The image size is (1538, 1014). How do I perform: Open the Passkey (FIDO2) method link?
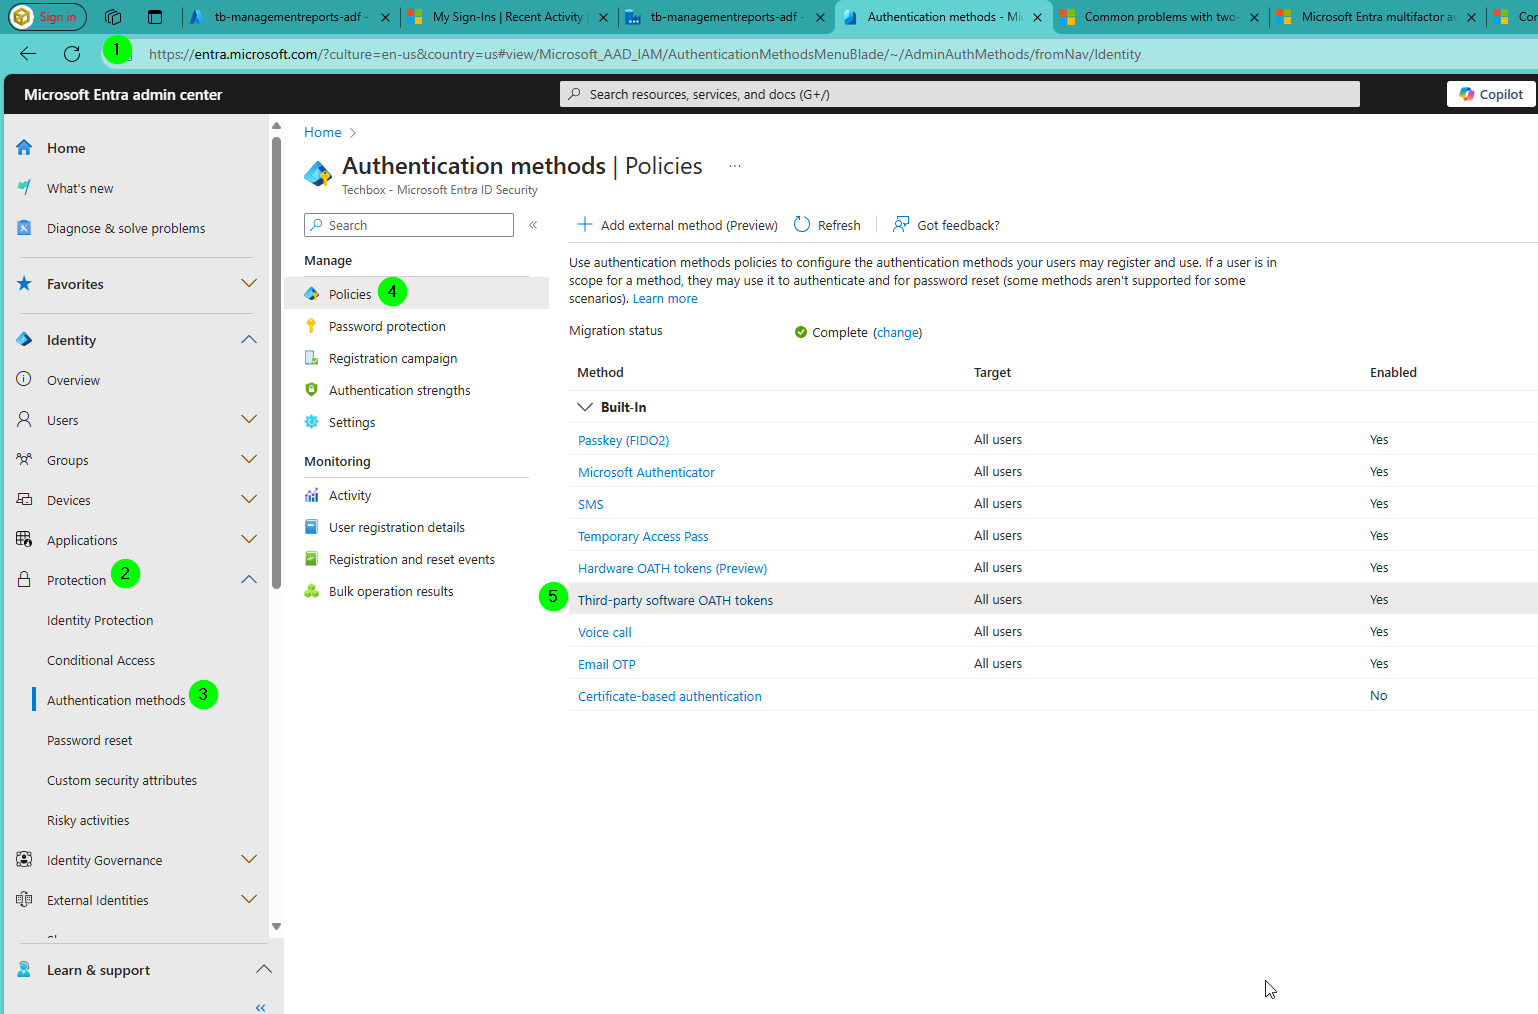tap(624, 440)
